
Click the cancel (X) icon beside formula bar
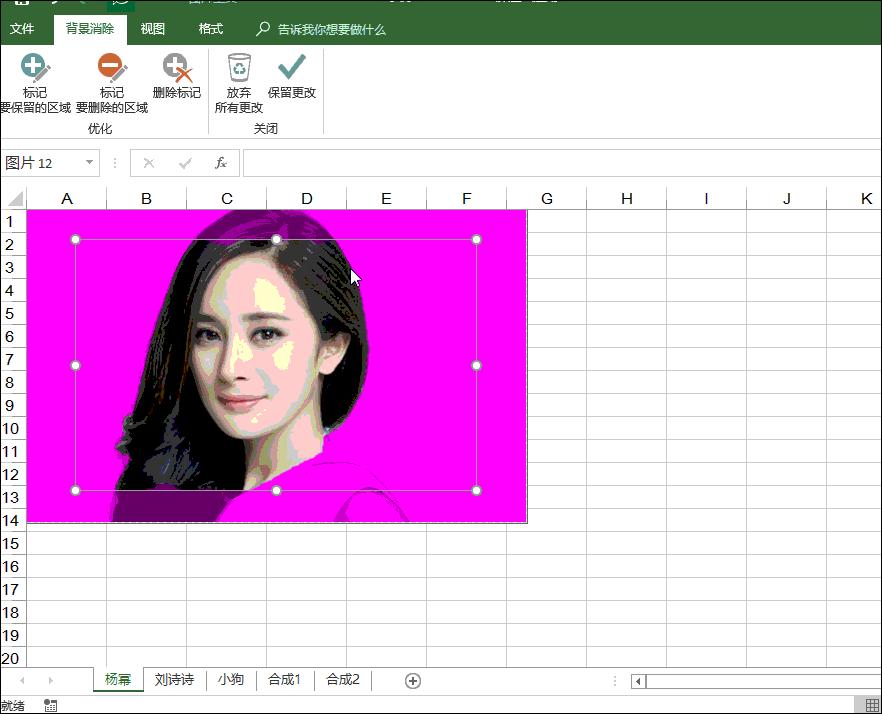(x=149, y=163)
